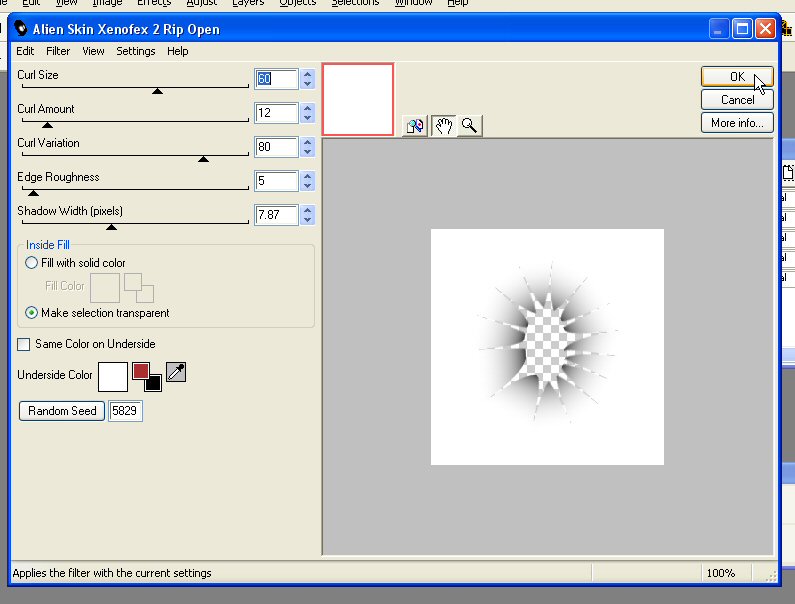
Task: Increase Edge Roughness with up arrow
Action: coord(307,176)
